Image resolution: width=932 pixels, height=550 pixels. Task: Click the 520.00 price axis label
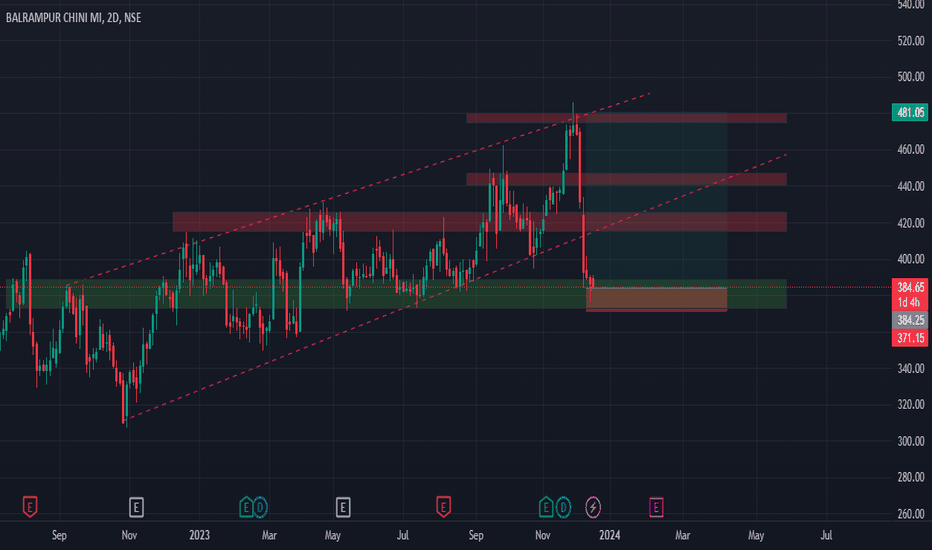point(911,41)
